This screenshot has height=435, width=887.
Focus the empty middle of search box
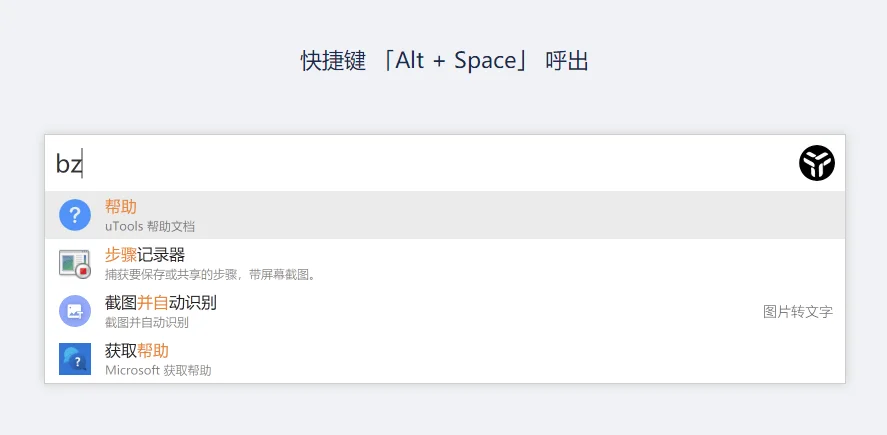[441, 163]
